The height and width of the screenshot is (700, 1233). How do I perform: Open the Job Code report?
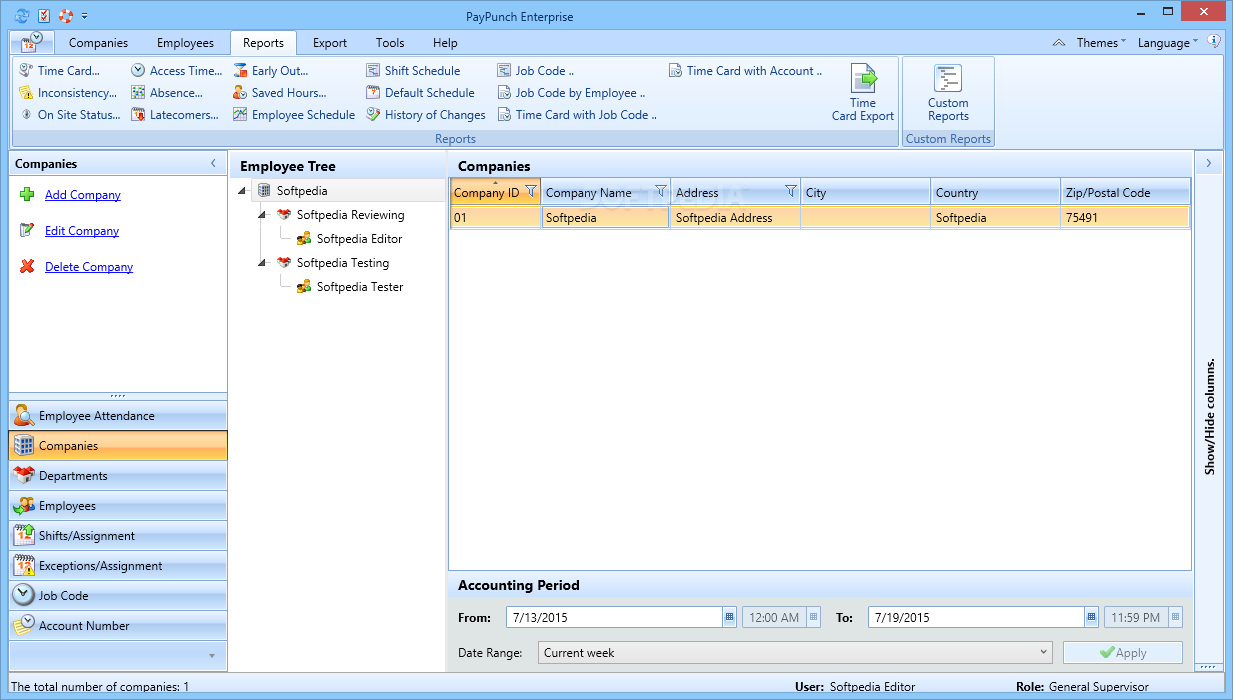point(536,71)
